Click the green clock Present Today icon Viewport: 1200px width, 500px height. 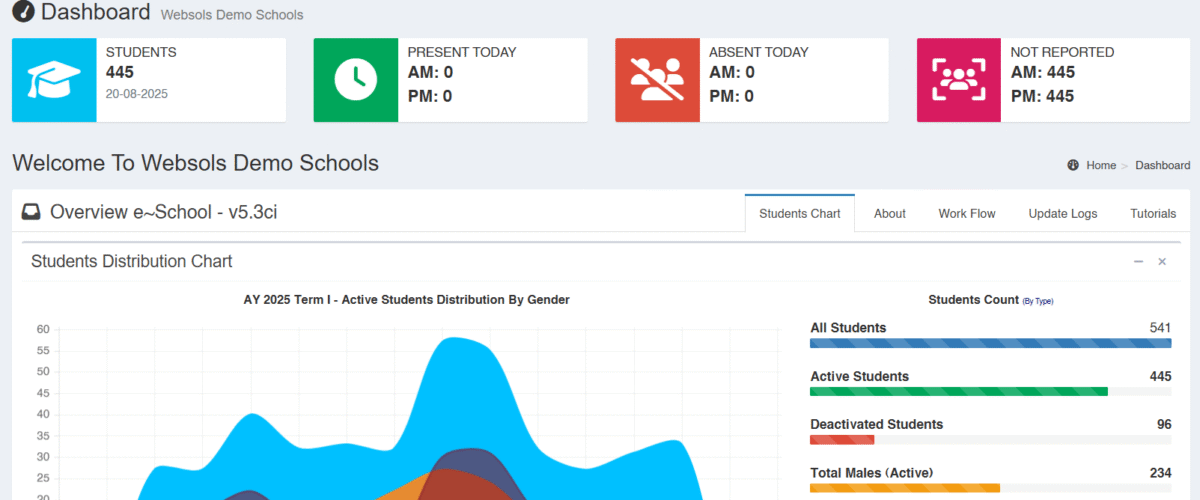(x=355, y=80)
